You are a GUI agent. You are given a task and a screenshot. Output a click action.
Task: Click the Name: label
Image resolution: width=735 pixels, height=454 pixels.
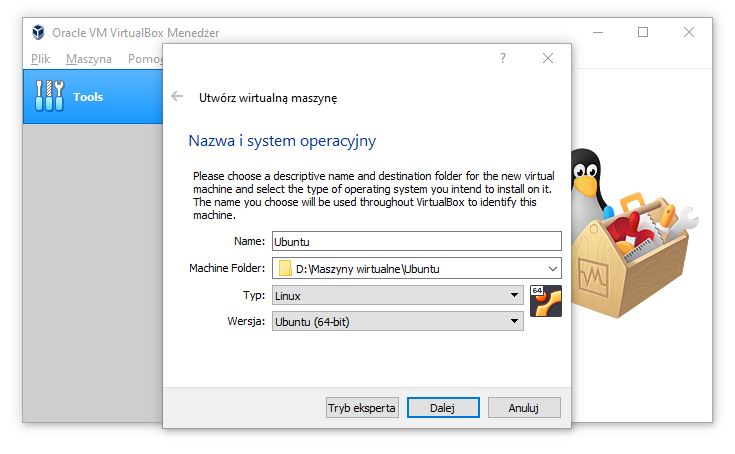(249, 241)
